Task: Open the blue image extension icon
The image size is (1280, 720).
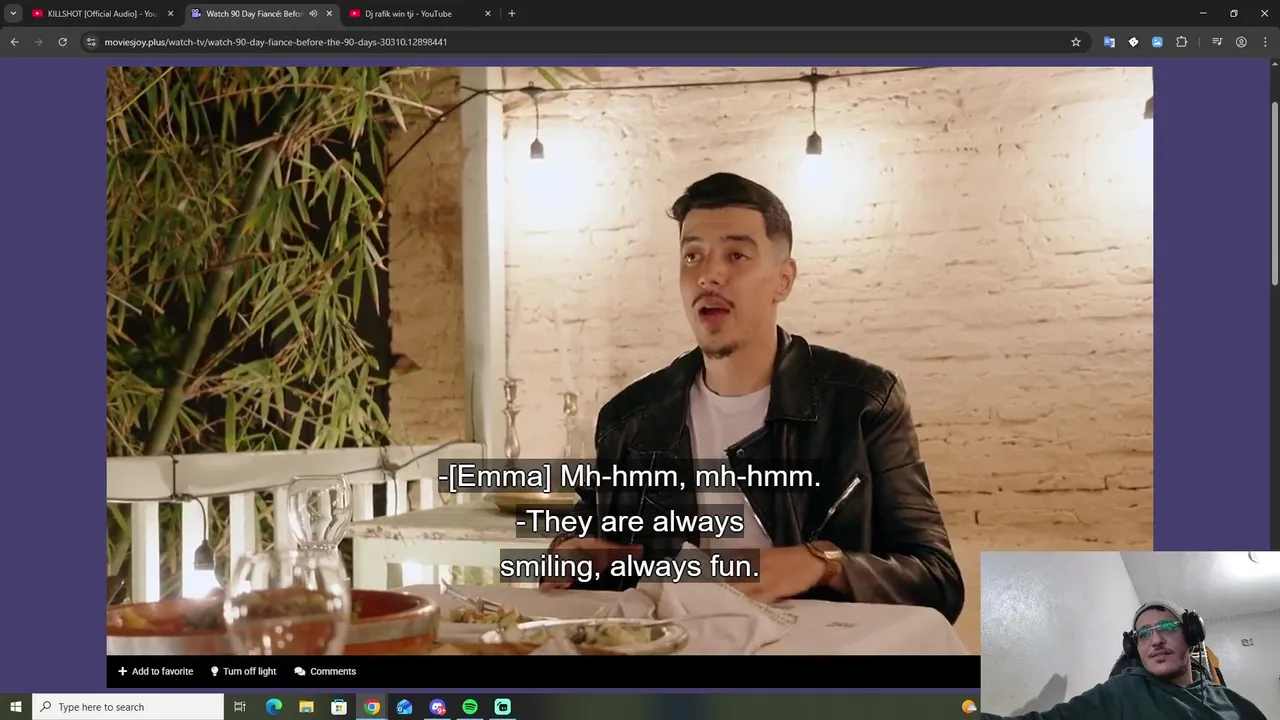Action: point(1157,42)
